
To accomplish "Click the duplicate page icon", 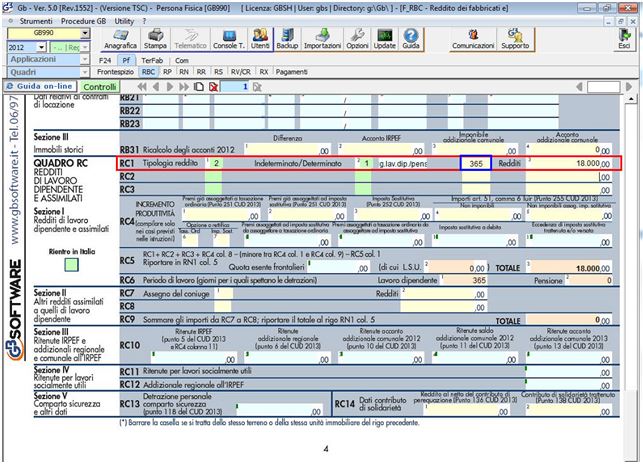I will tap(199, 87).
